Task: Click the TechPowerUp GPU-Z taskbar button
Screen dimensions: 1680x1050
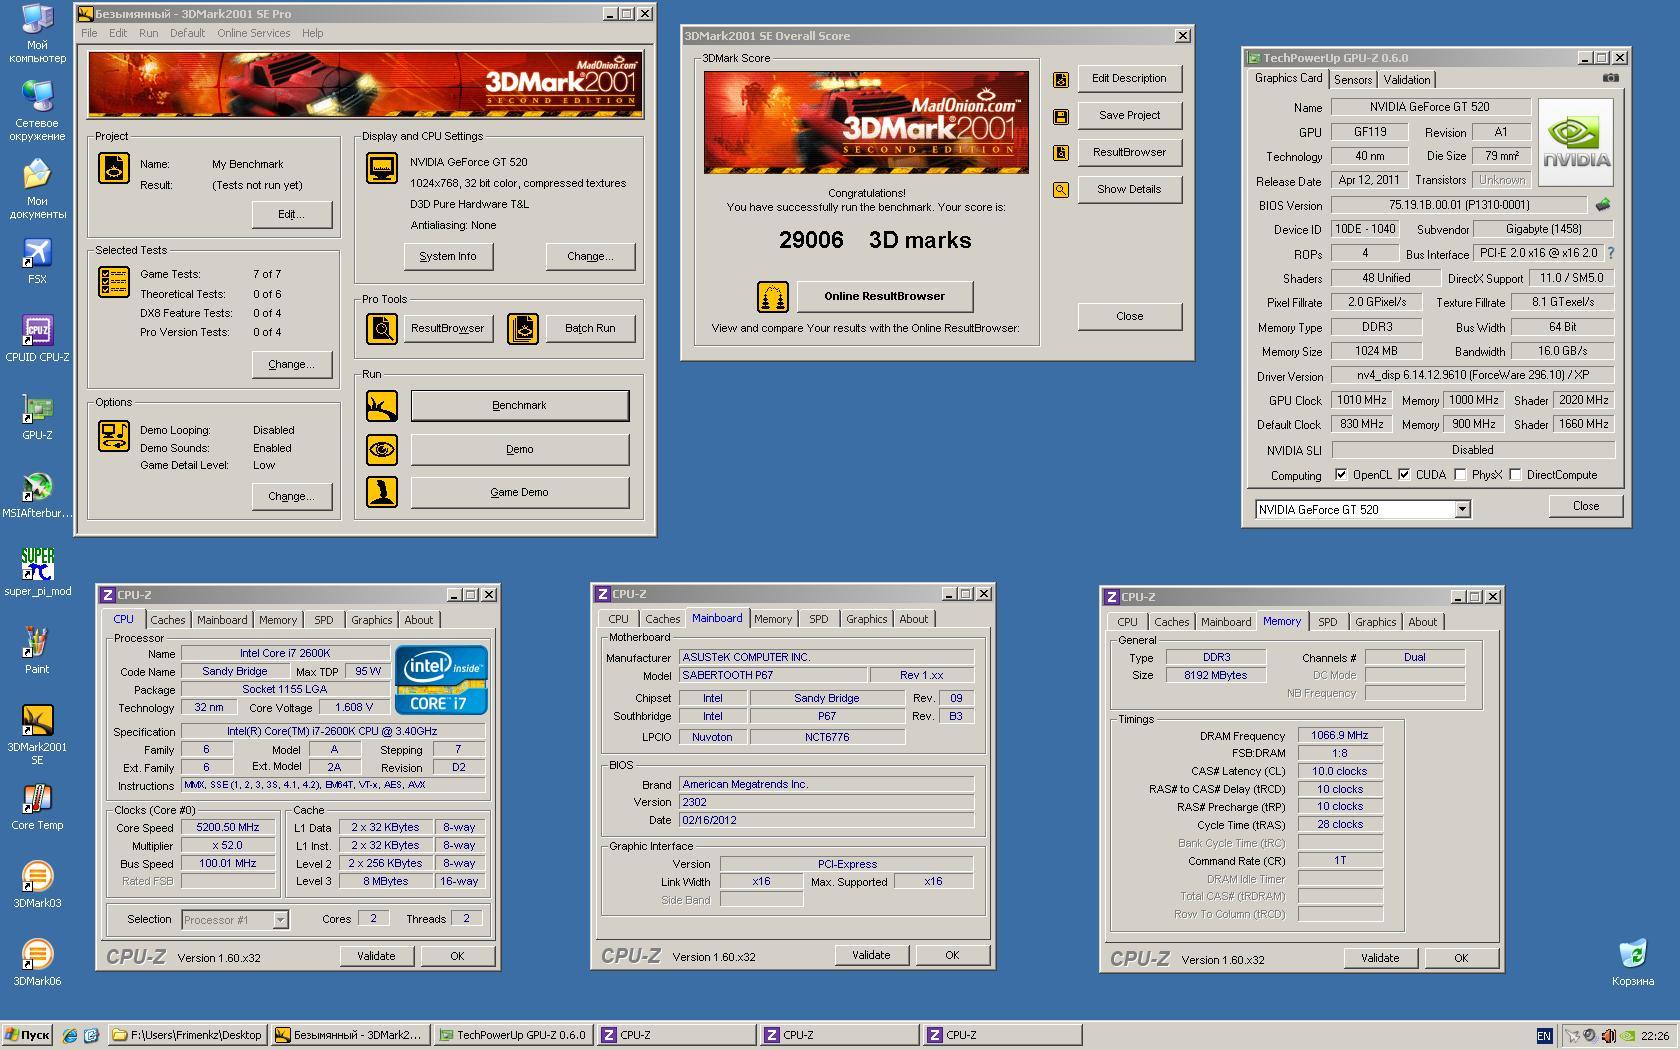Action: pos(513,1035)
